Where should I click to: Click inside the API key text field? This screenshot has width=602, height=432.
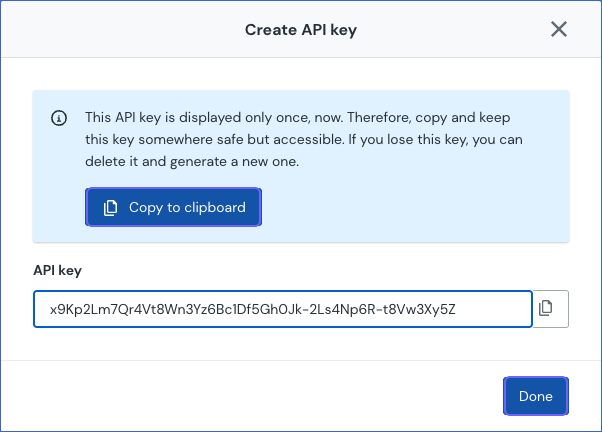[283, 309]
